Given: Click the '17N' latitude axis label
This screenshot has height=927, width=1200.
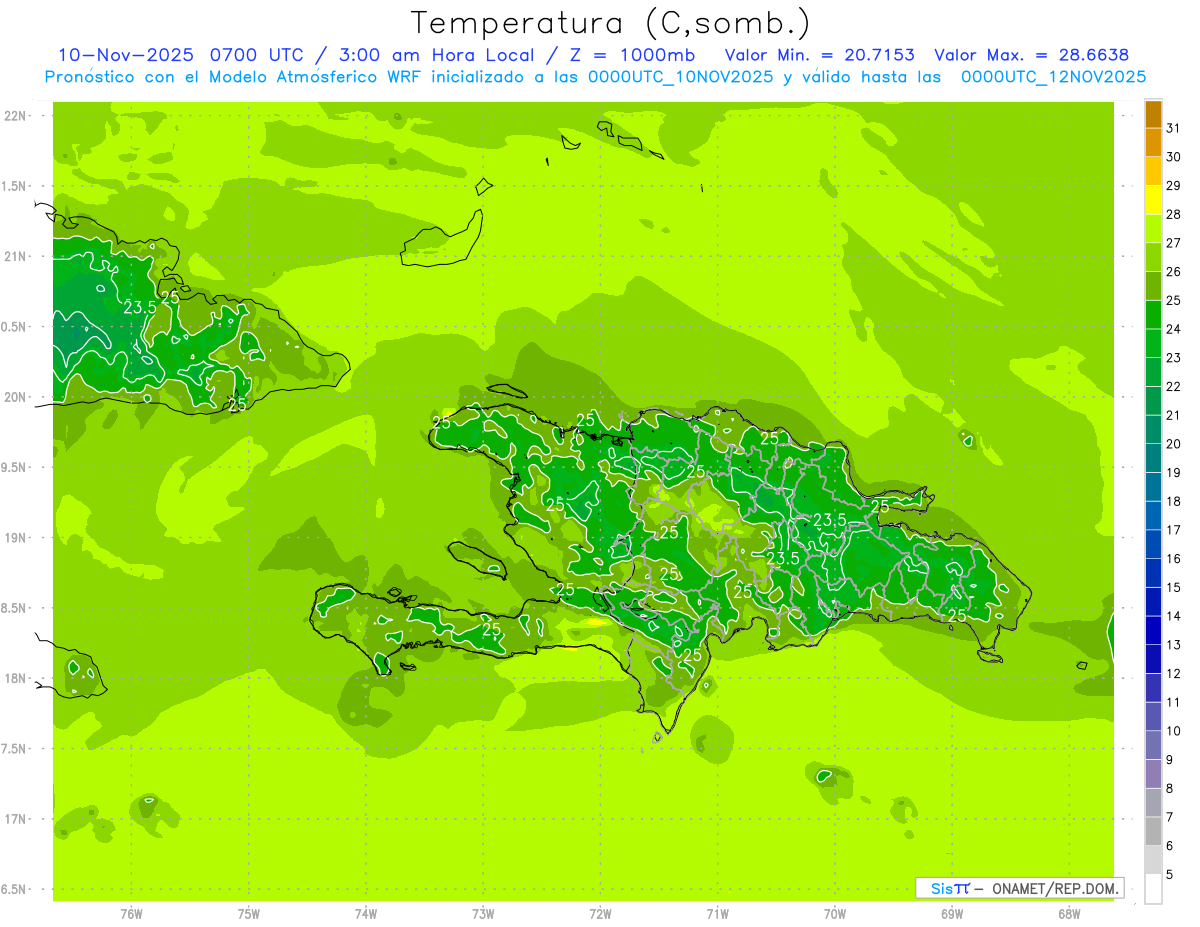Looking at the screenshot, I should tap(17, 819).
